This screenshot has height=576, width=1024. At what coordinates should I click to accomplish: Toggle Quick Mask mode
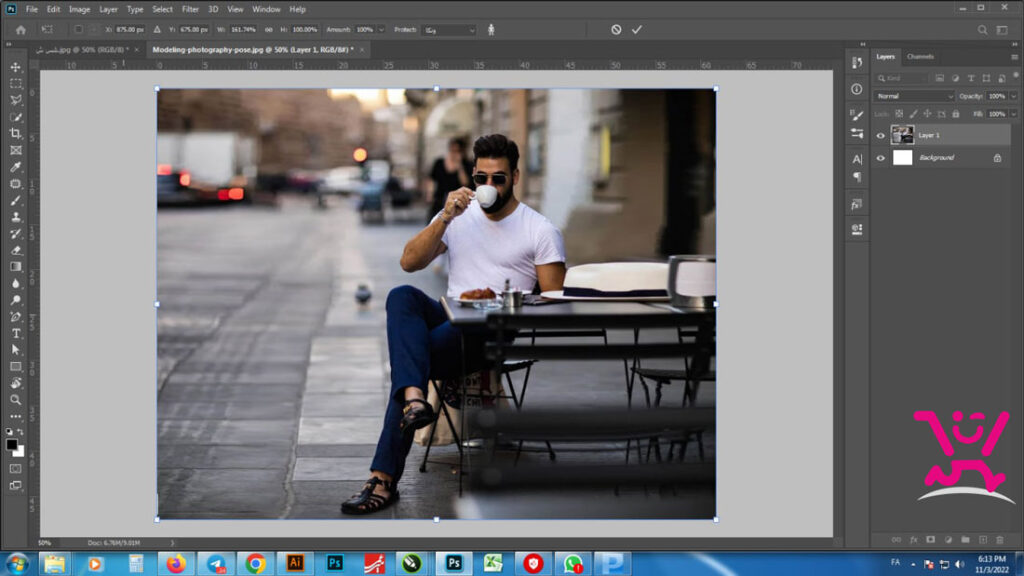click(x=16, y=468)
